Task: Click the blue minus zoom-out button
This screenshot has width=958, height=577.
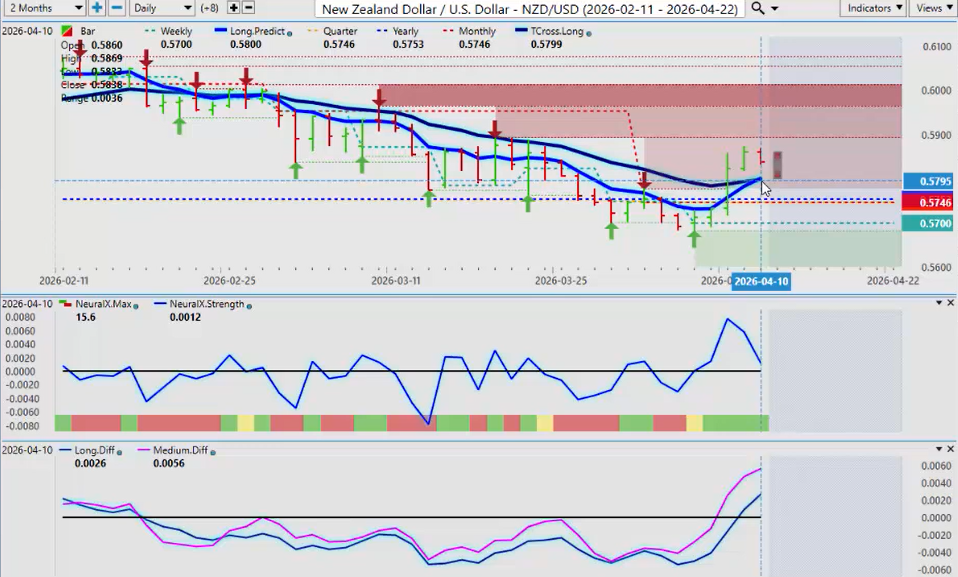Action: (x=117, y=8)
